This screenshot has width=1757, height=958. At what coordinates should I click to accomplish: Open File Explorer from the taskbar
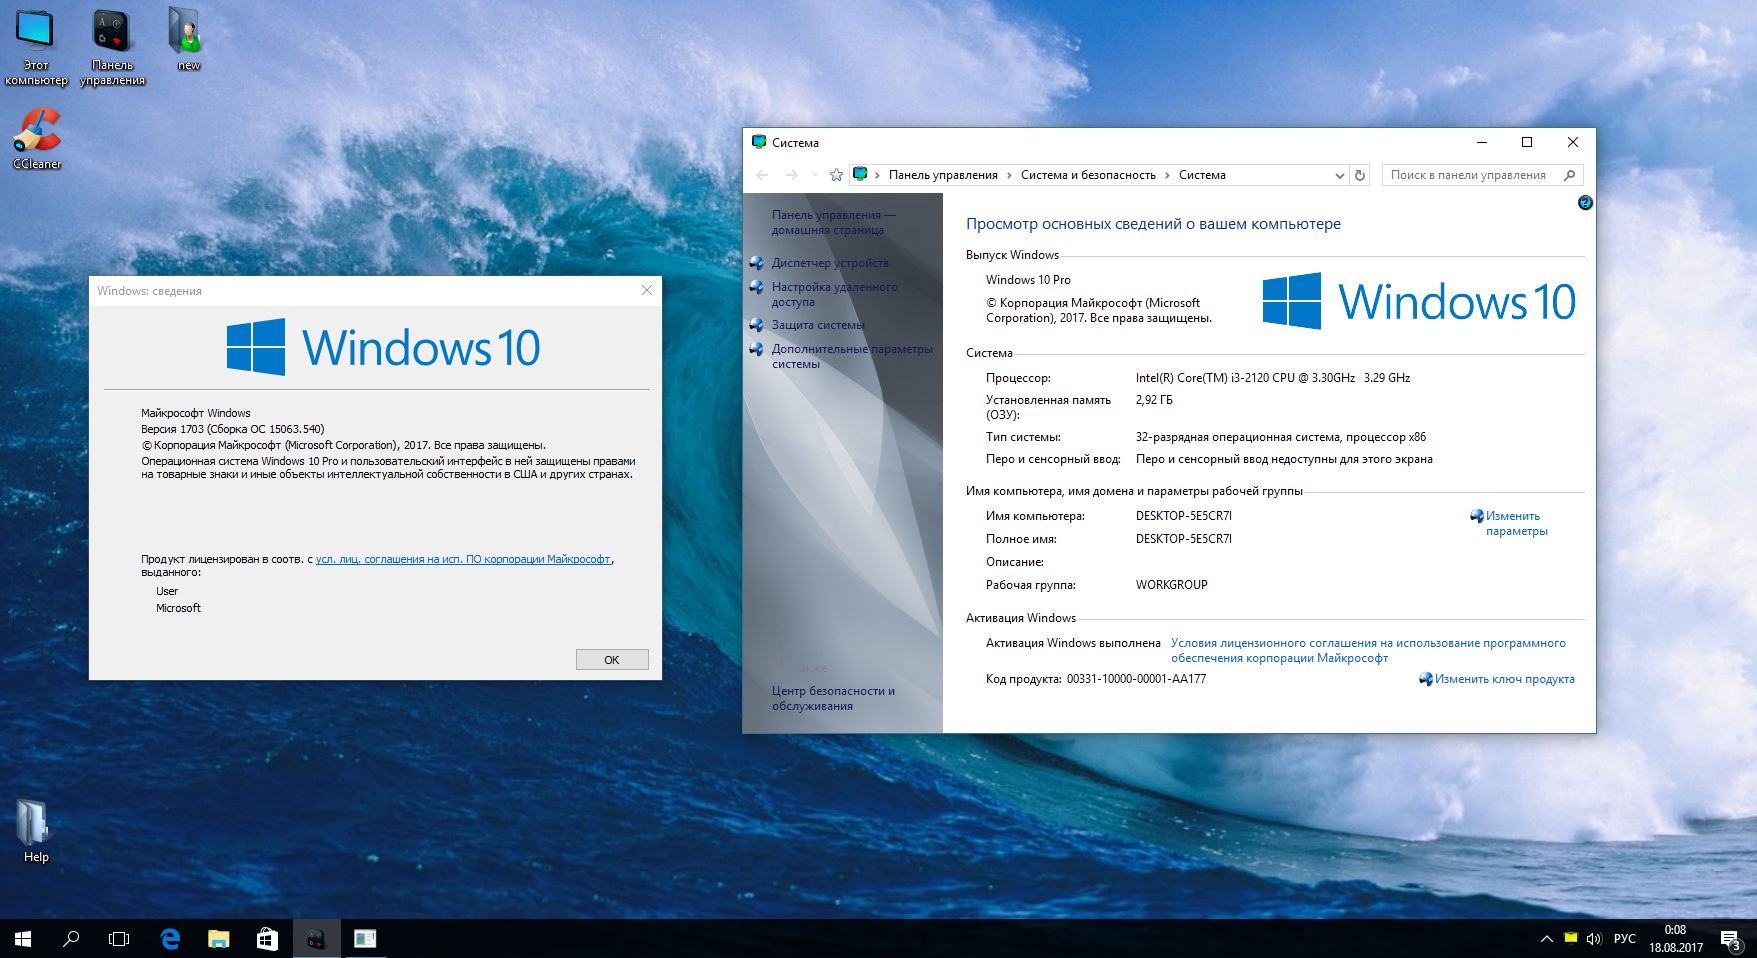point(218,939)
